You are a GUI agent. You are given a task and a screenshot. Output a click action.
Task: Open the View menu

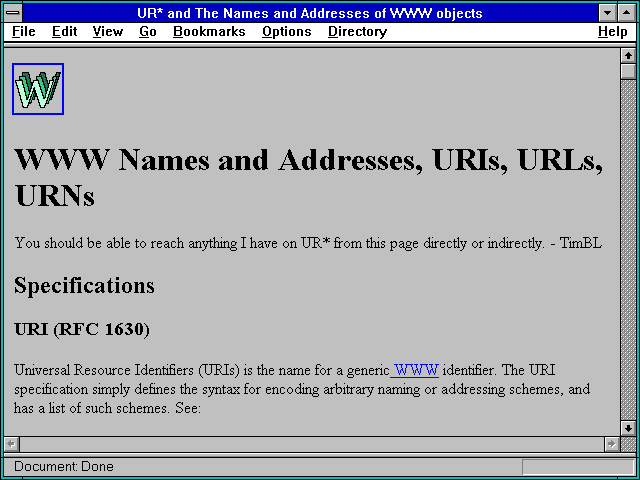107,32
